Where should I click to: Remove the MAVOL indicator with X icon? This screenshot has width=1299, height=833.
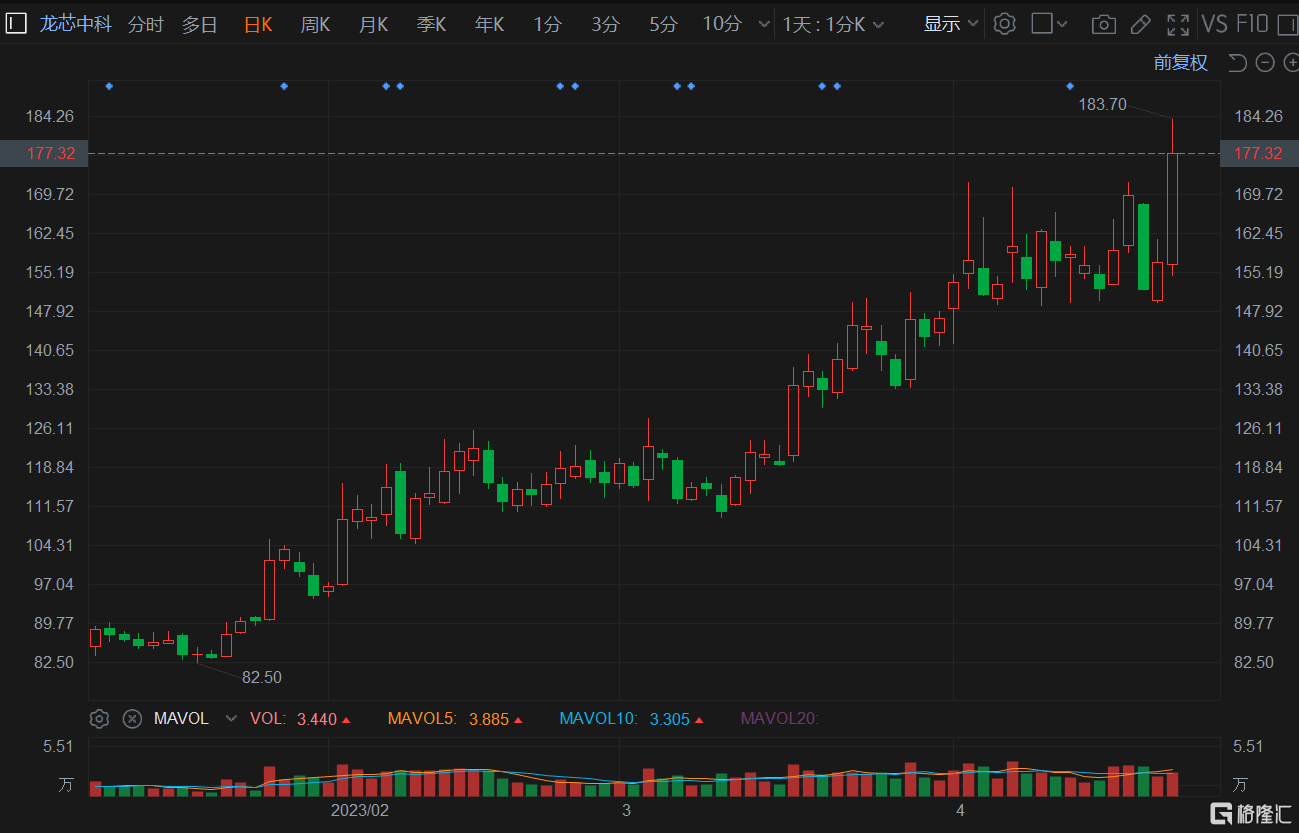[x=132, y=718]
